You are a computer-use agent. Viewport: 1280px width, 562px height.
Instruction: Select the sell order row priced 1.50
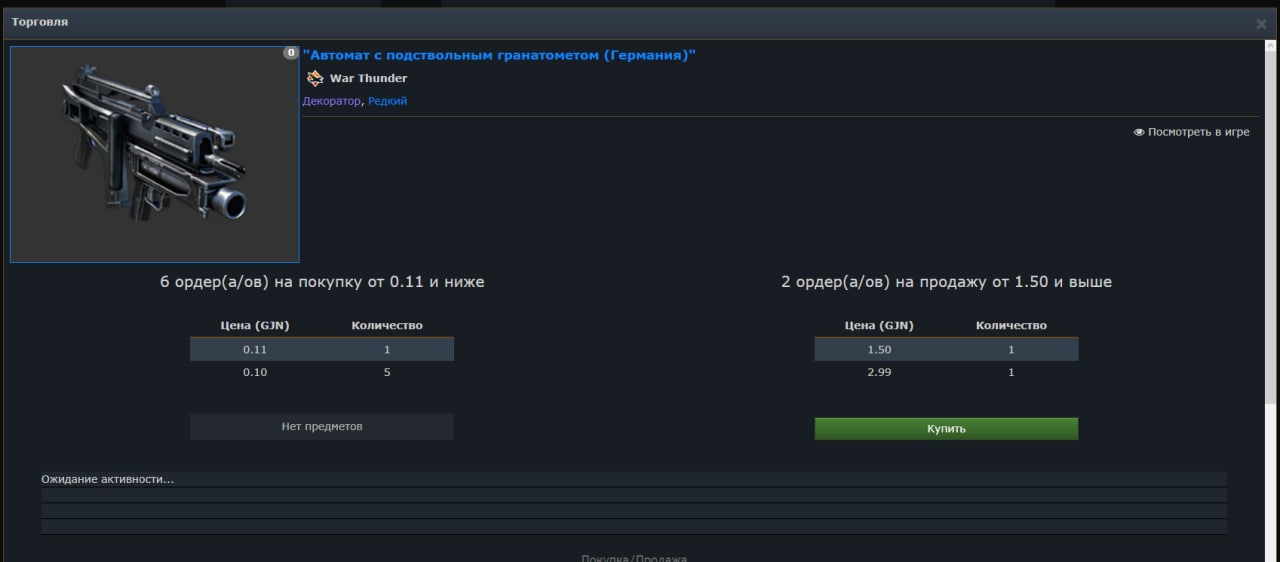946,349
